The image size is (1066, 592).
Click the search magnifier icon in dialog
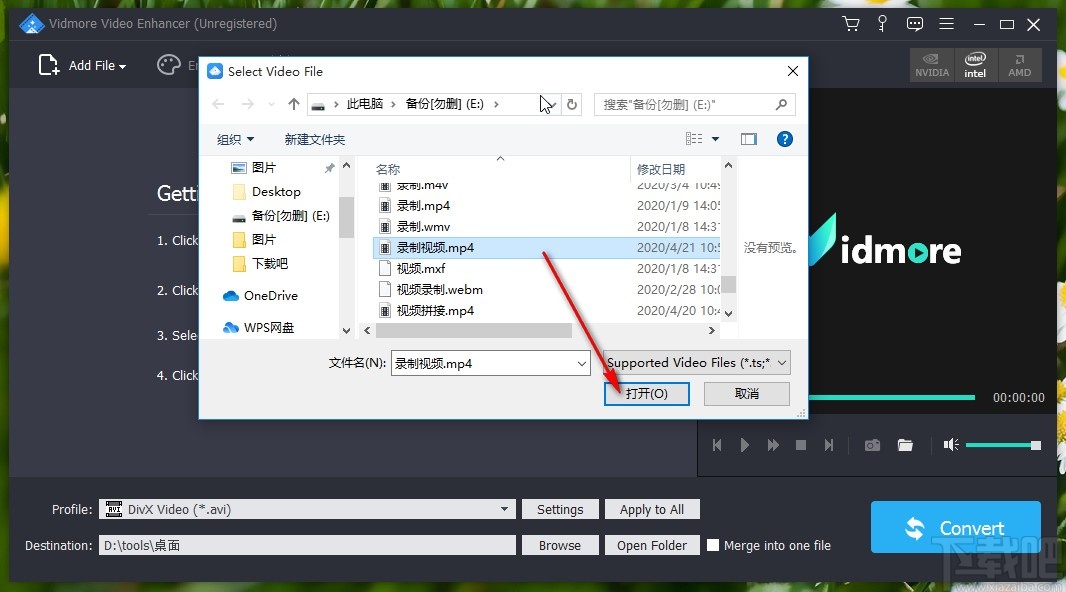(781, 104)
